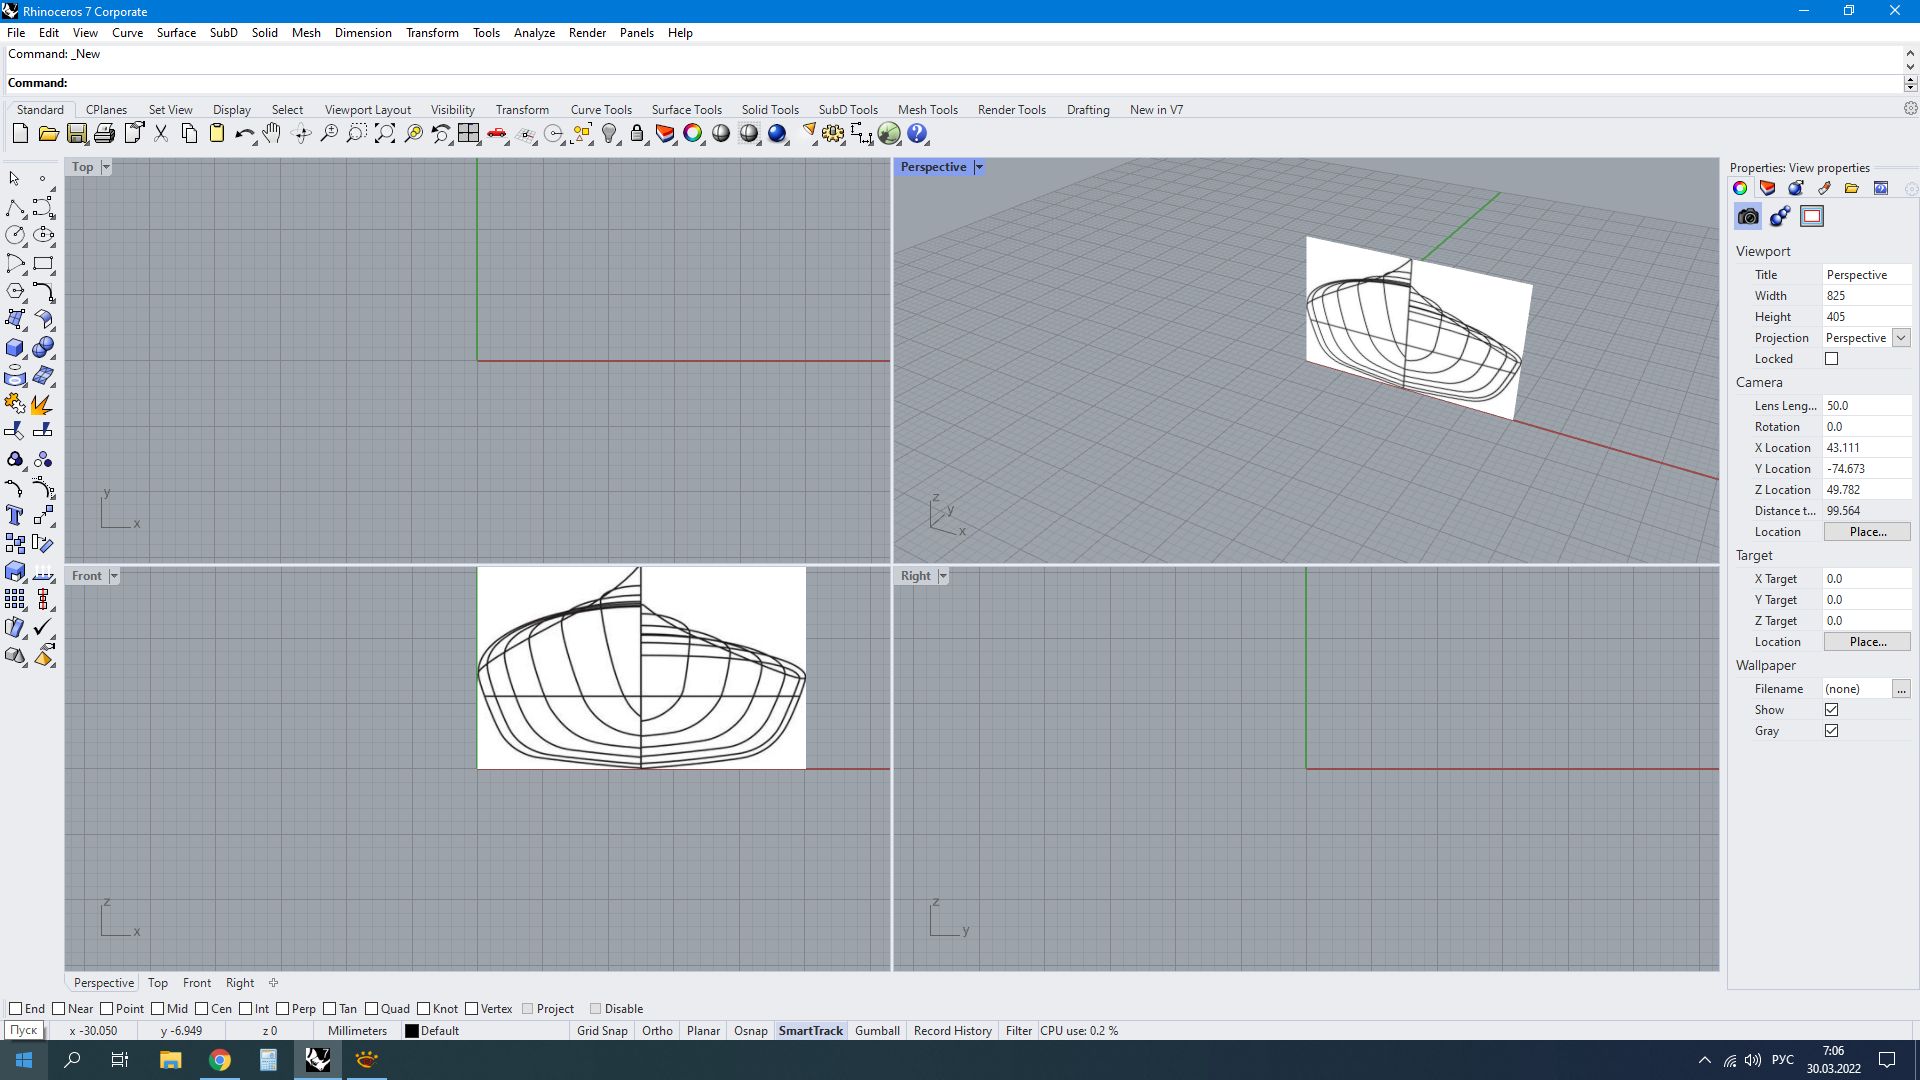Click the Save file toolbar icon
1920x1080 pixels.
76,134
